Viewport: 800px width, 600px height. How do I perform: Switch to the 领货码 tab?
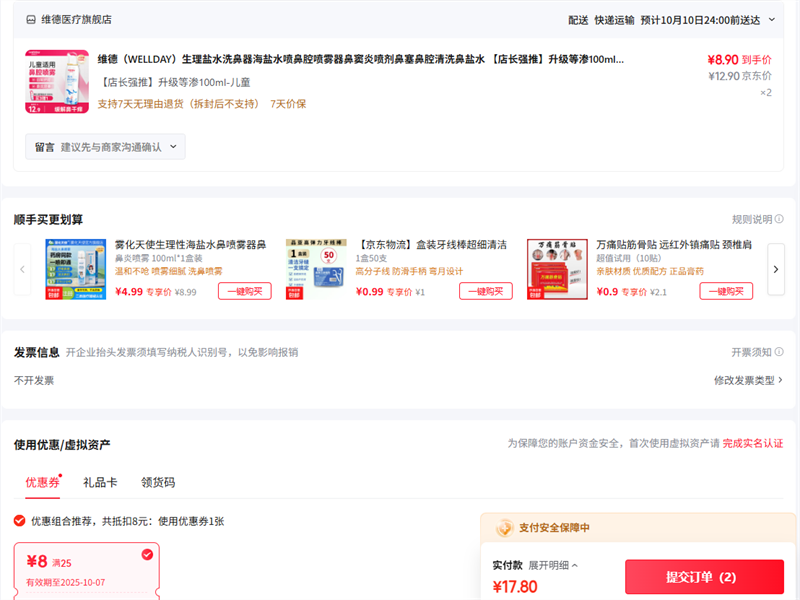point(158,482)
